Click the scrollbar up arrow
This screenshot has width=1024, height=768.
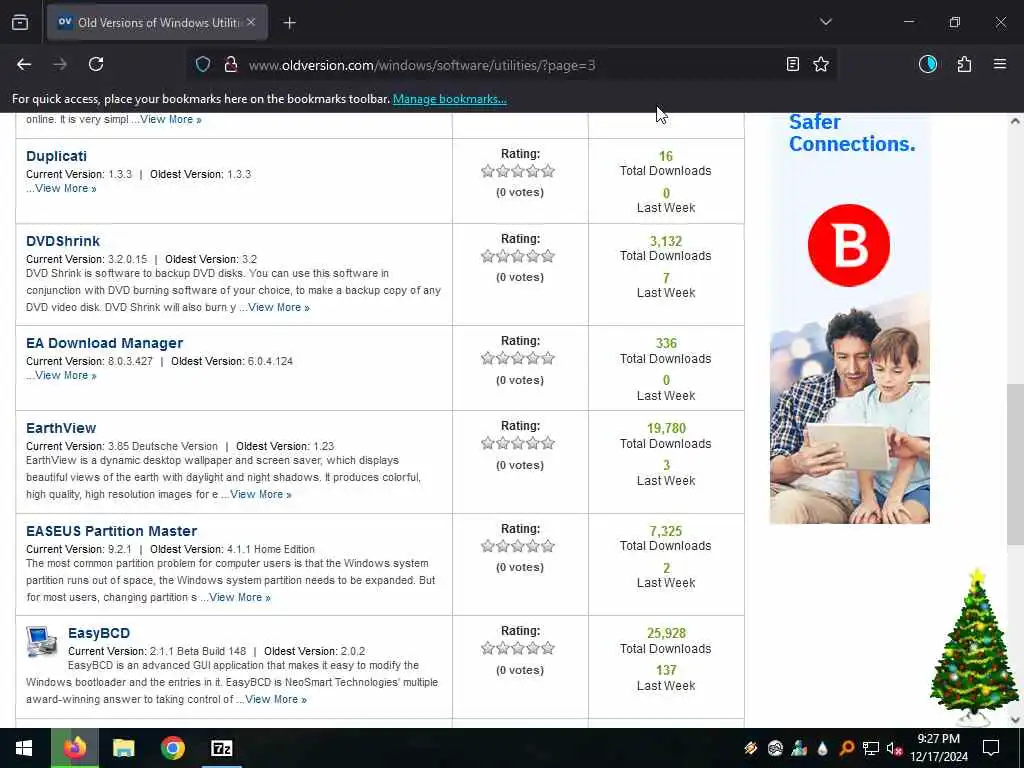coord(1015,121)
